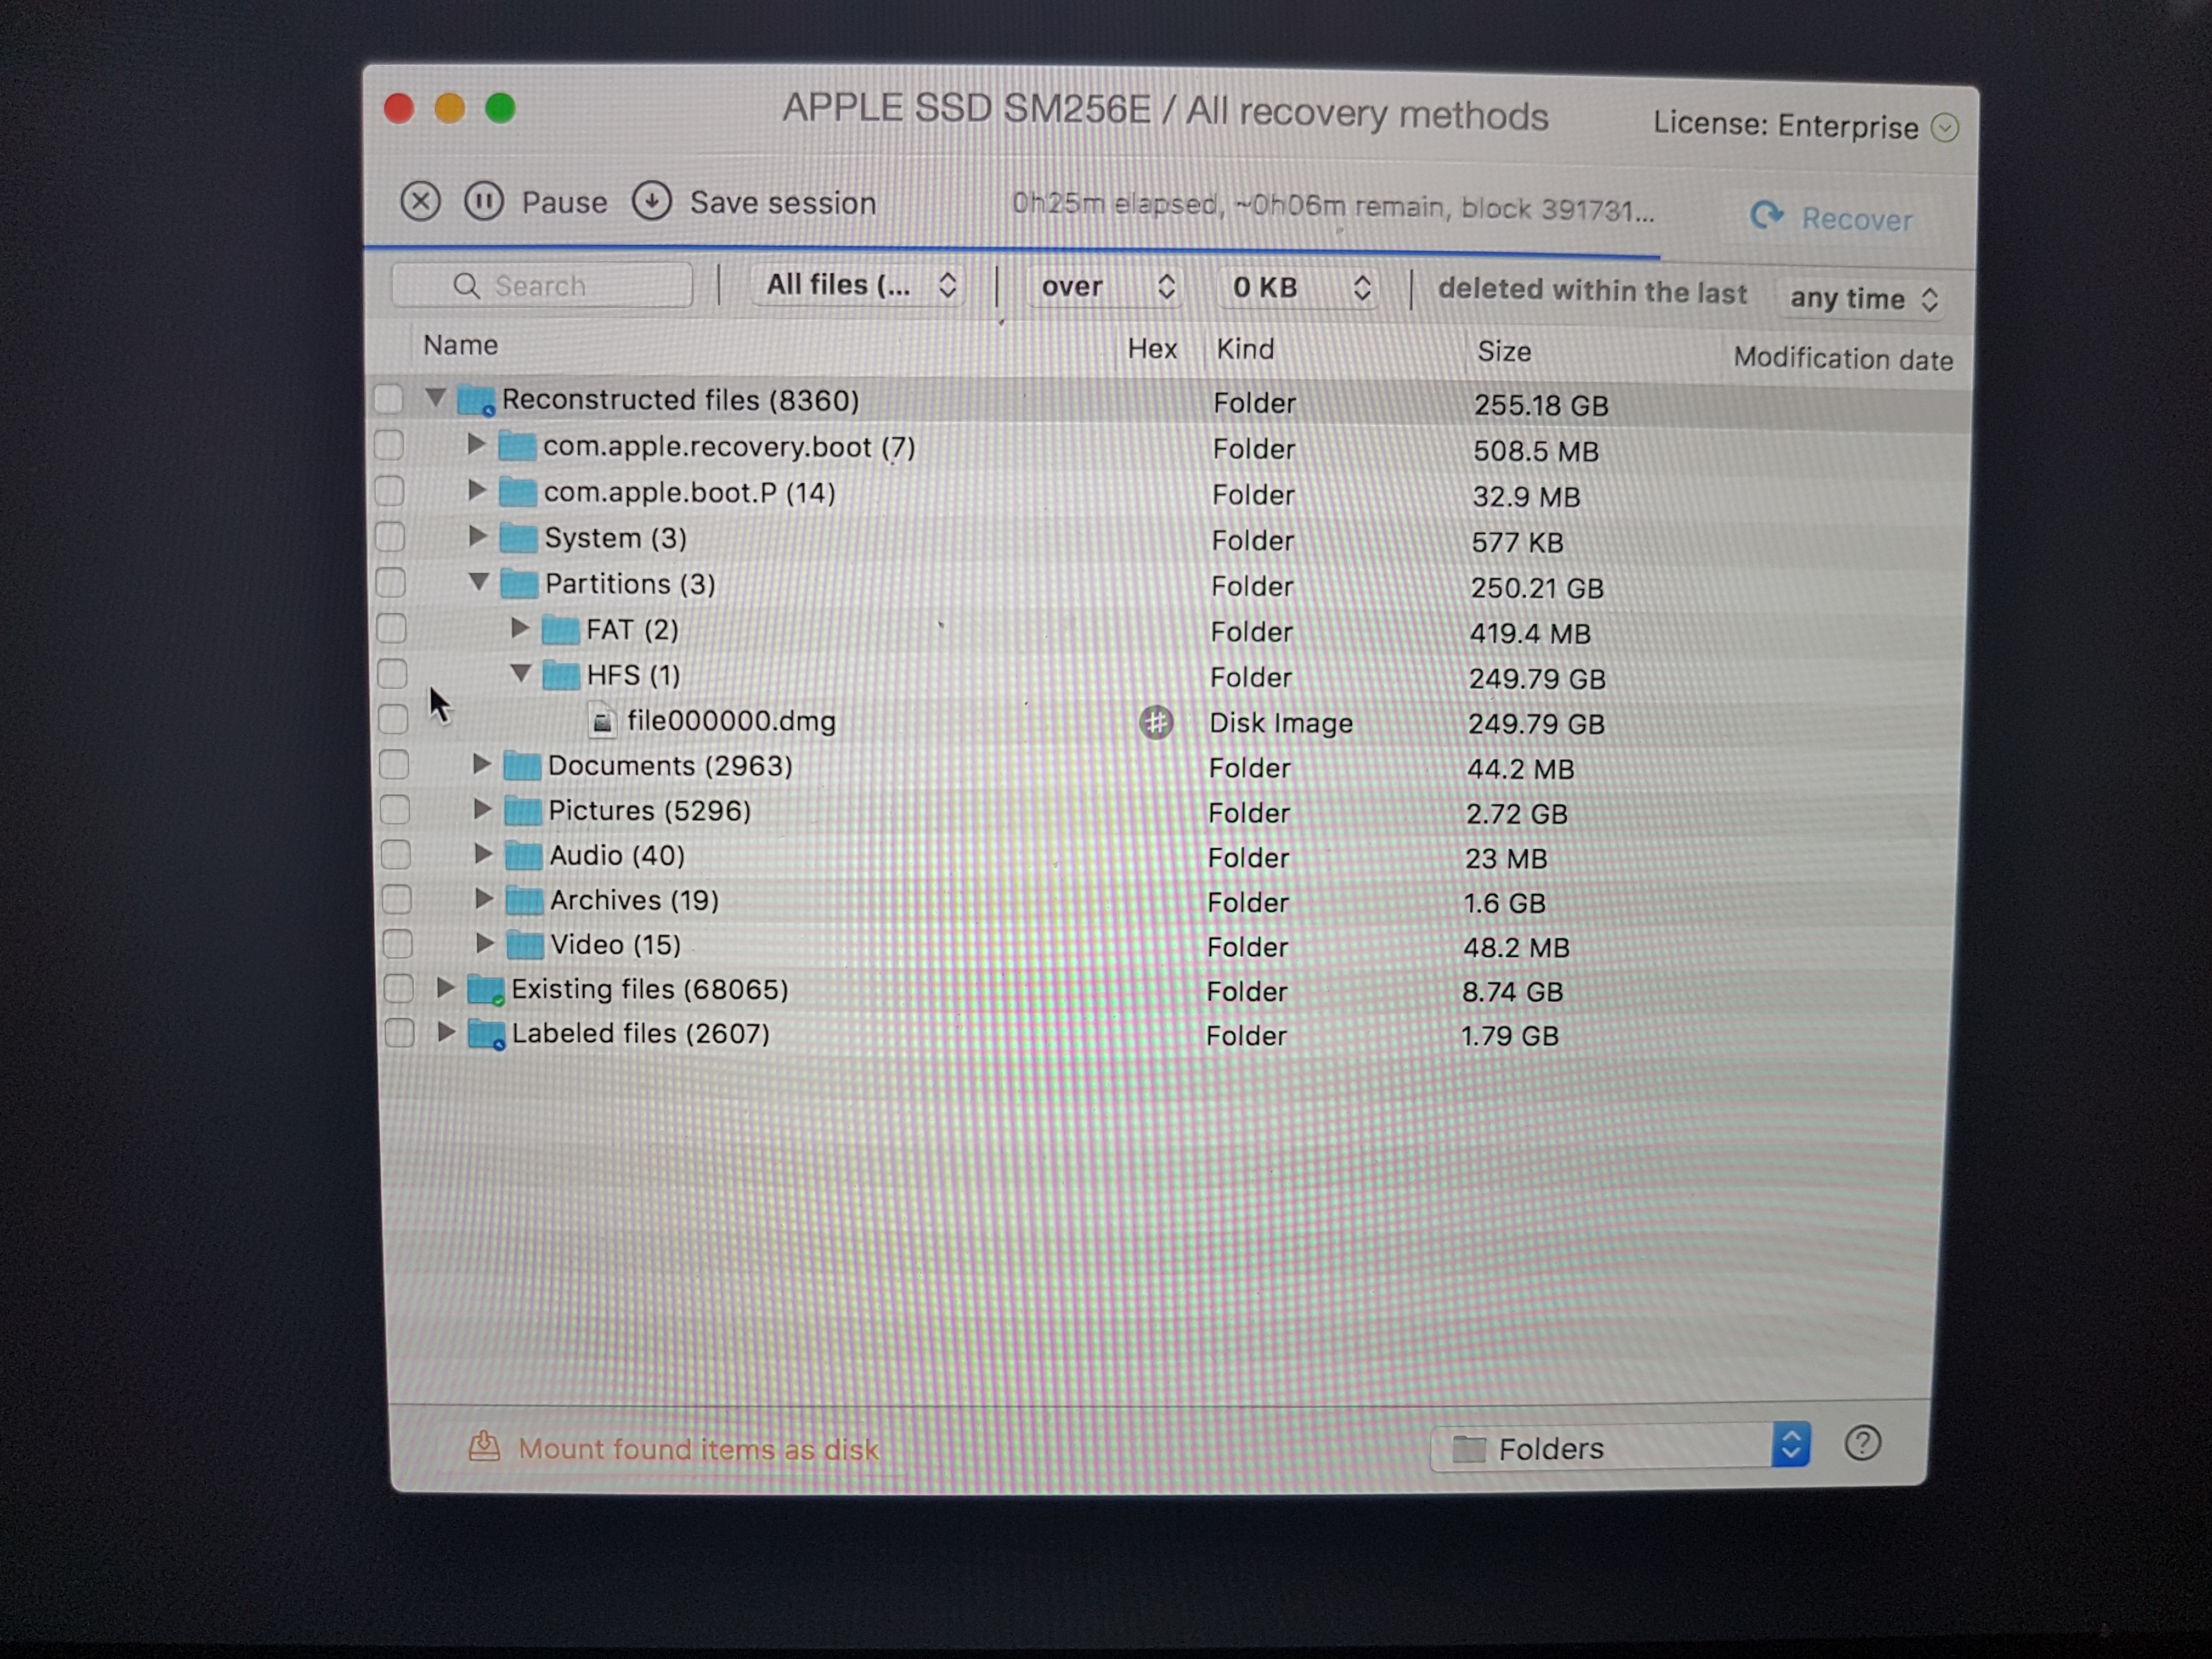Click the Documents folder icon
Image resolution: width=2212 pixels, height=1659 pixels.
point(521,766)
